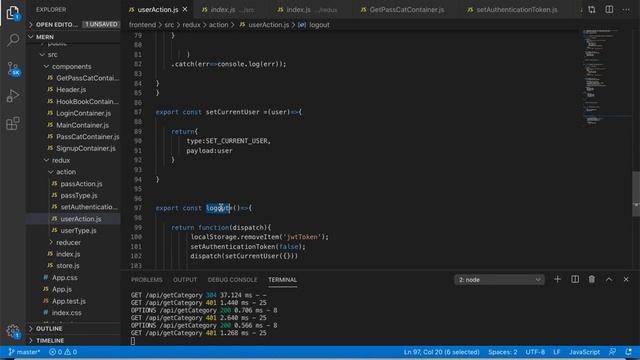Open index.css in the explorer
This screenshot has width=640, height=360.
[66, 313]
